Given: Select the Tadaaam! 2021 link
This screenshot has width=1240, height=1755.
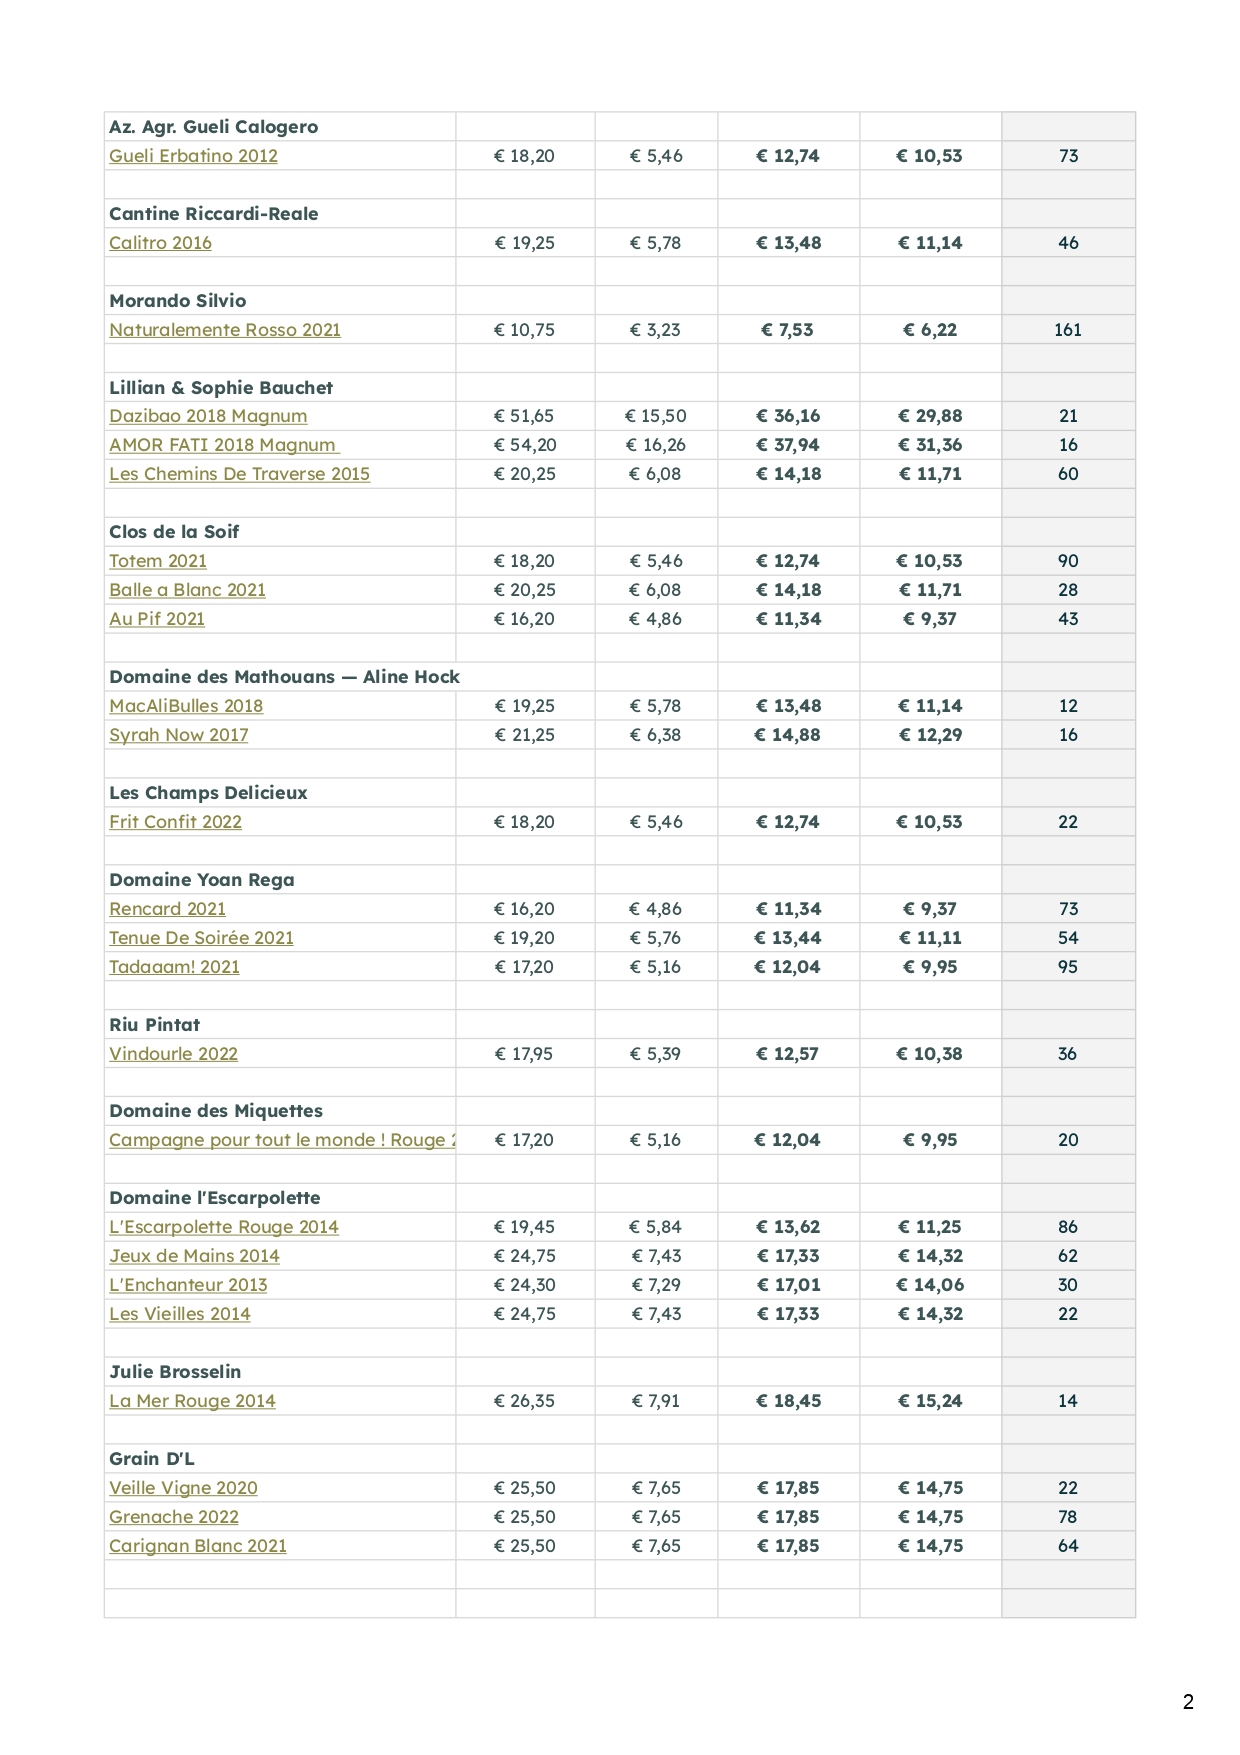Looking at the screenshot, I should pyautogui.click(x=174, y=967).
